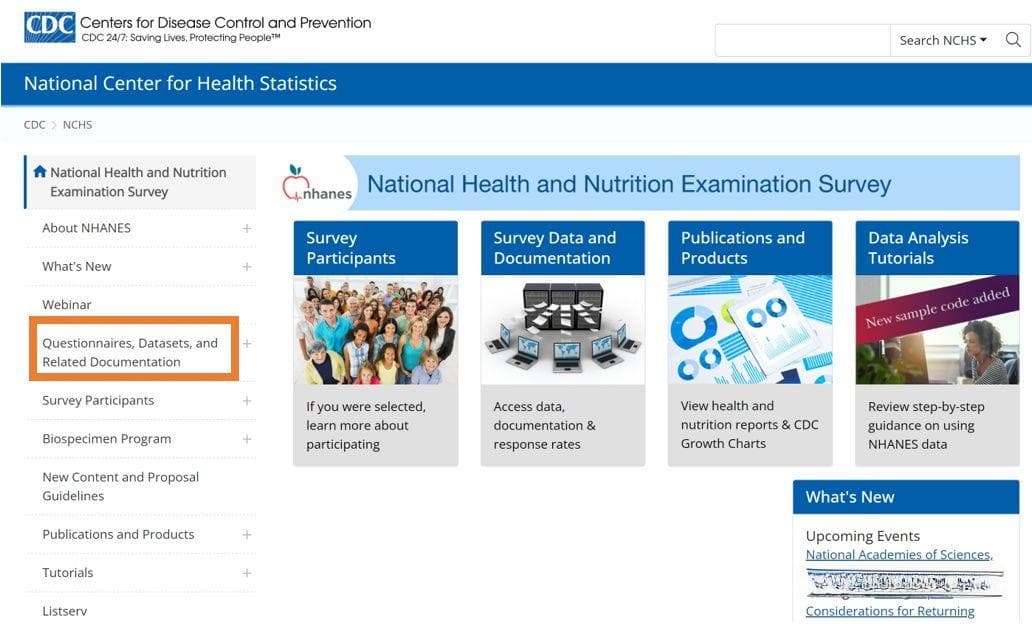The height and width of the screenshot is (629, 1032).
Task: Open the Search NCHS dropdown
Action: click(x=943, y=40)
